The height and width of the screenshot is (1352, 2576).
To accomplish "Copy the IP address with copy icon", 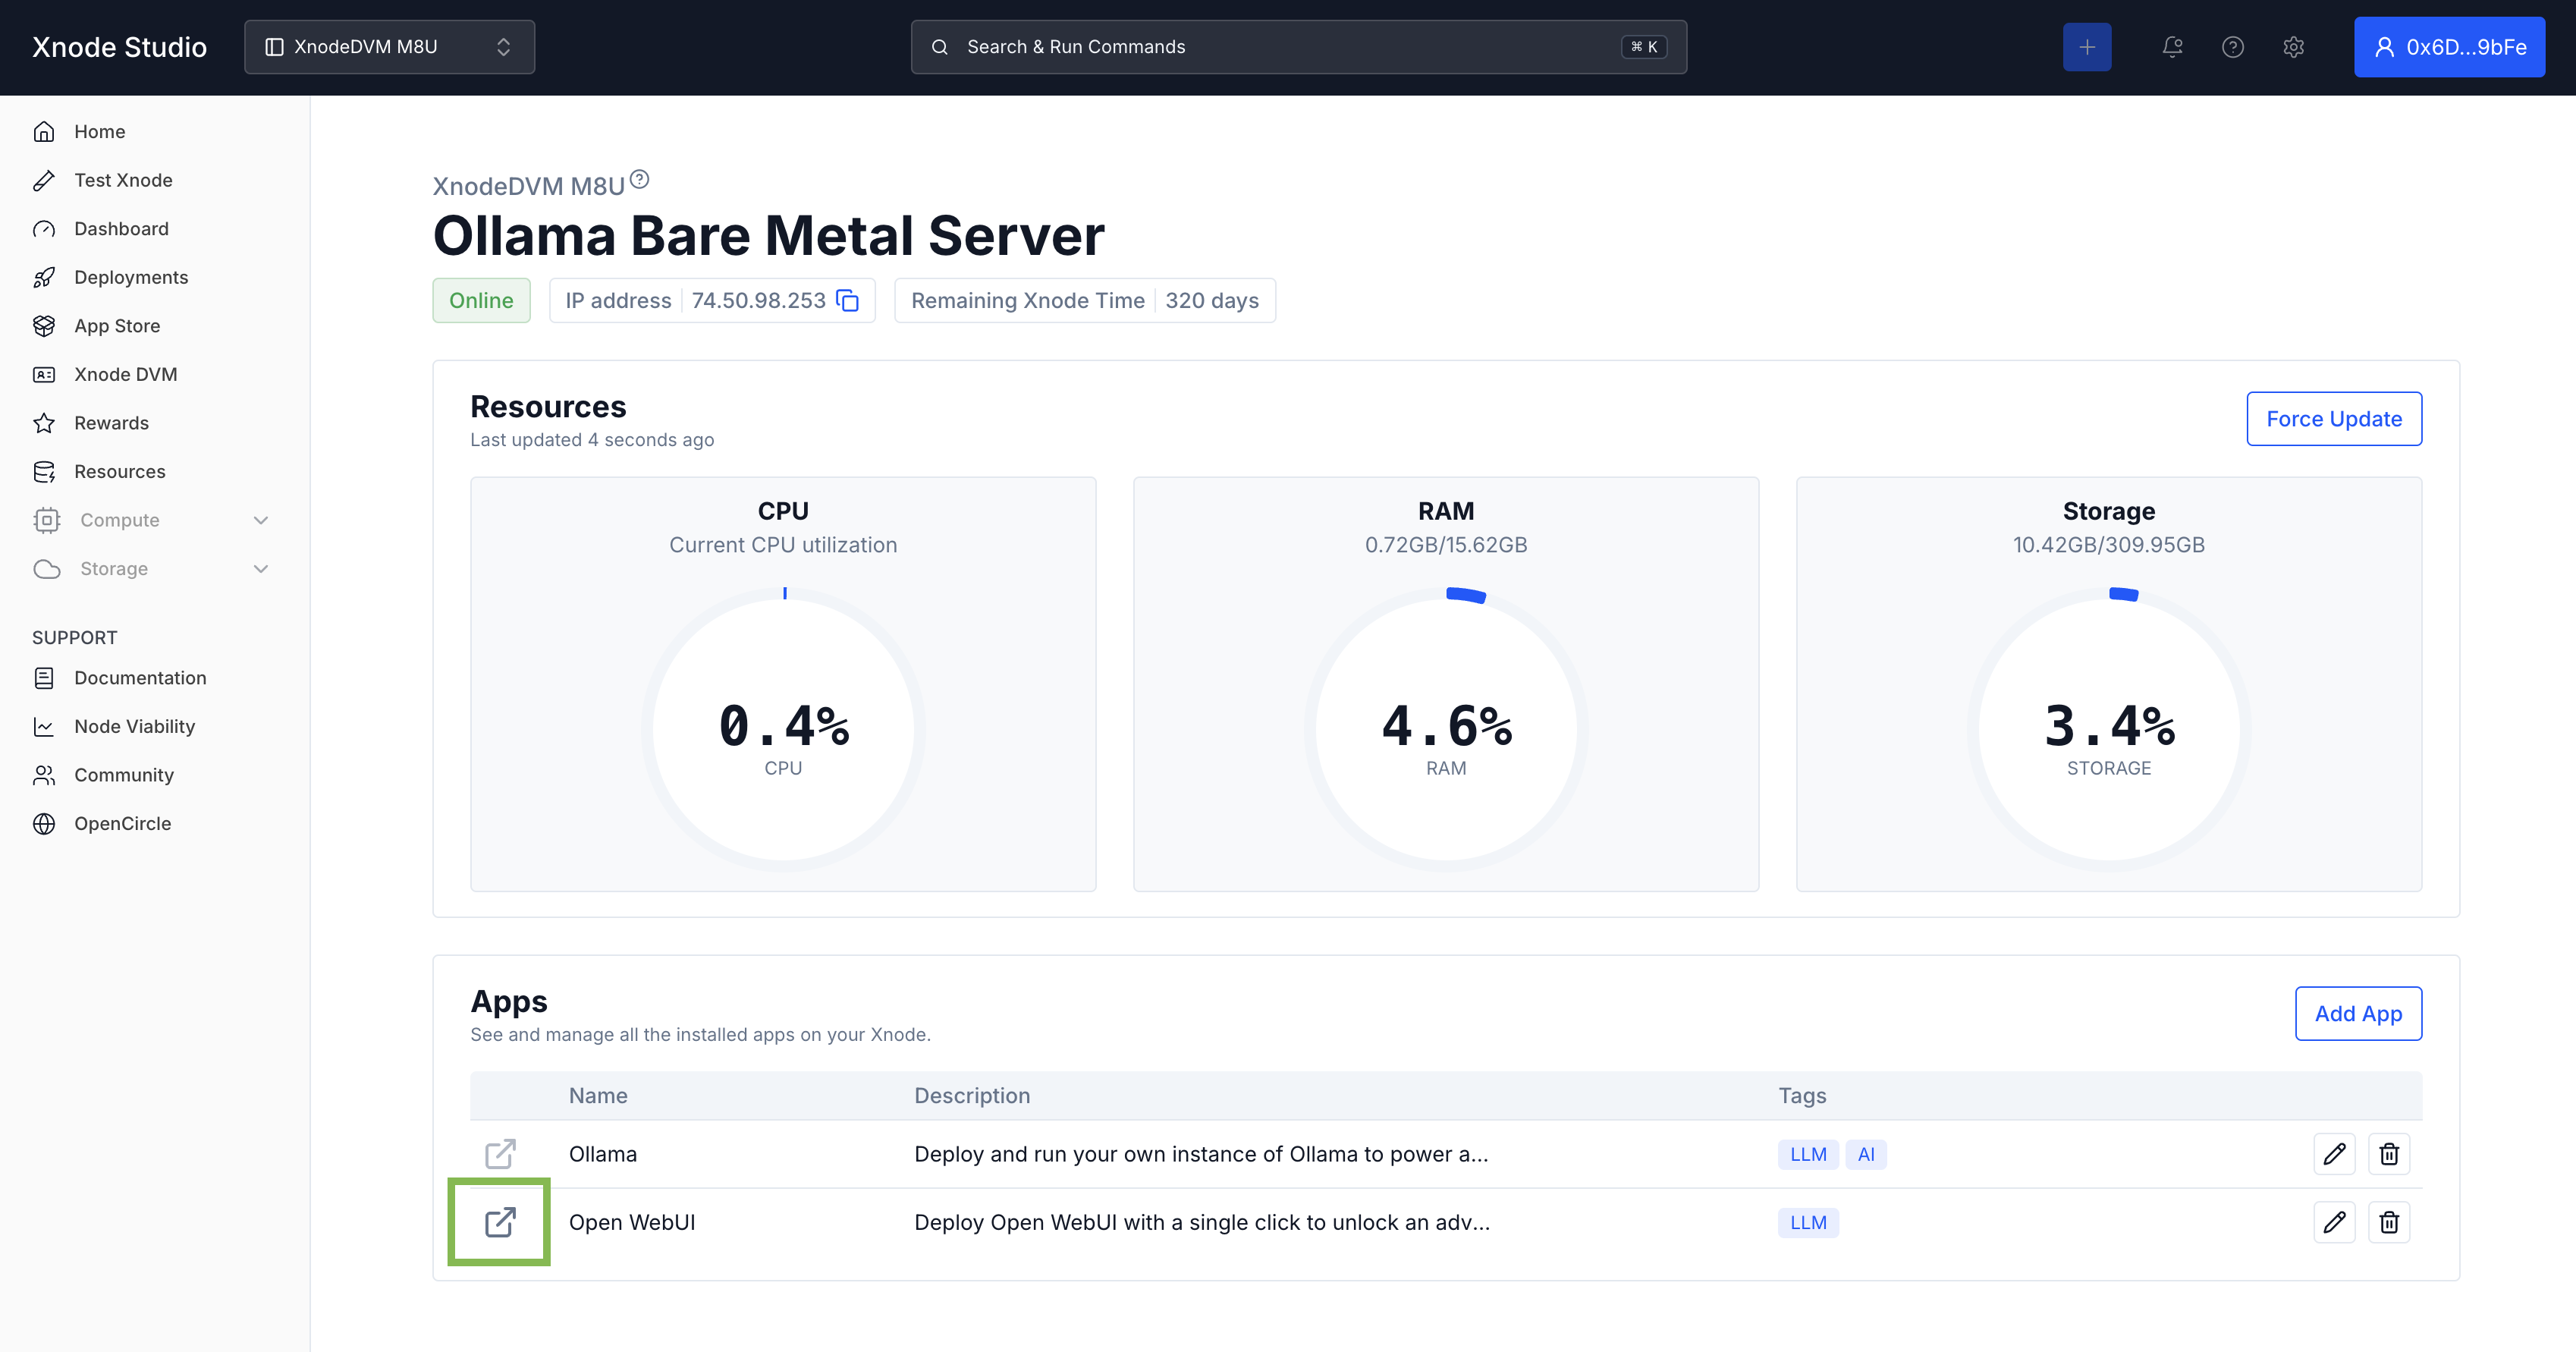I will [847, 301].
